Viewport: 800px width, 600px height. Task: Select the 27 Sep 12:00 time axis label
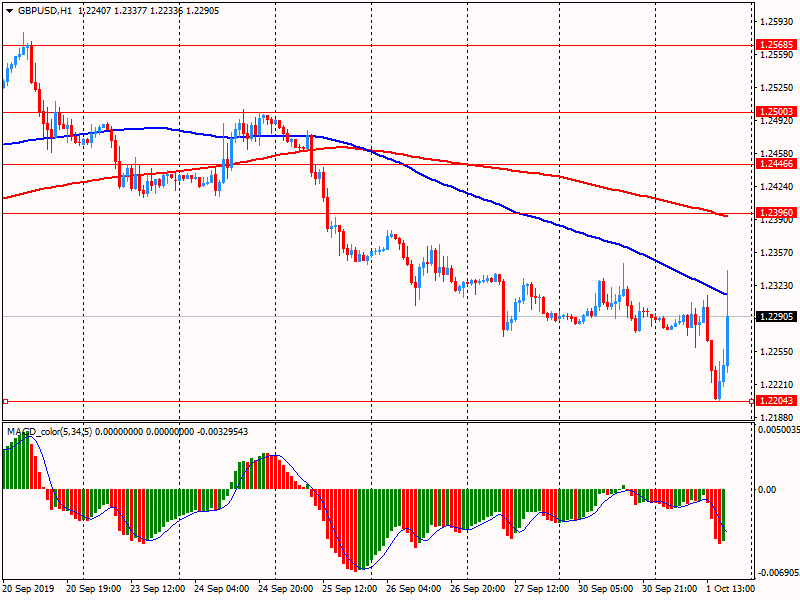(541, 589)
